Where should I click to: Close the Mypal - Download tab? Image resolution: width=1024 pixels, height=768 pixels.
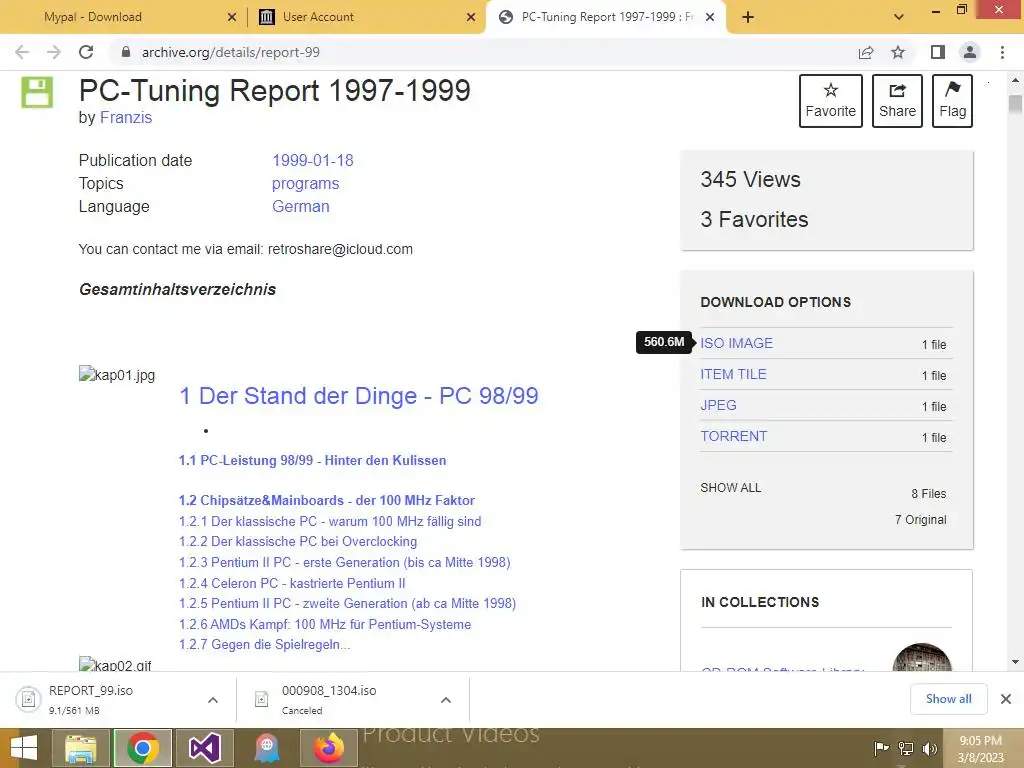click(x=232, y=17)
